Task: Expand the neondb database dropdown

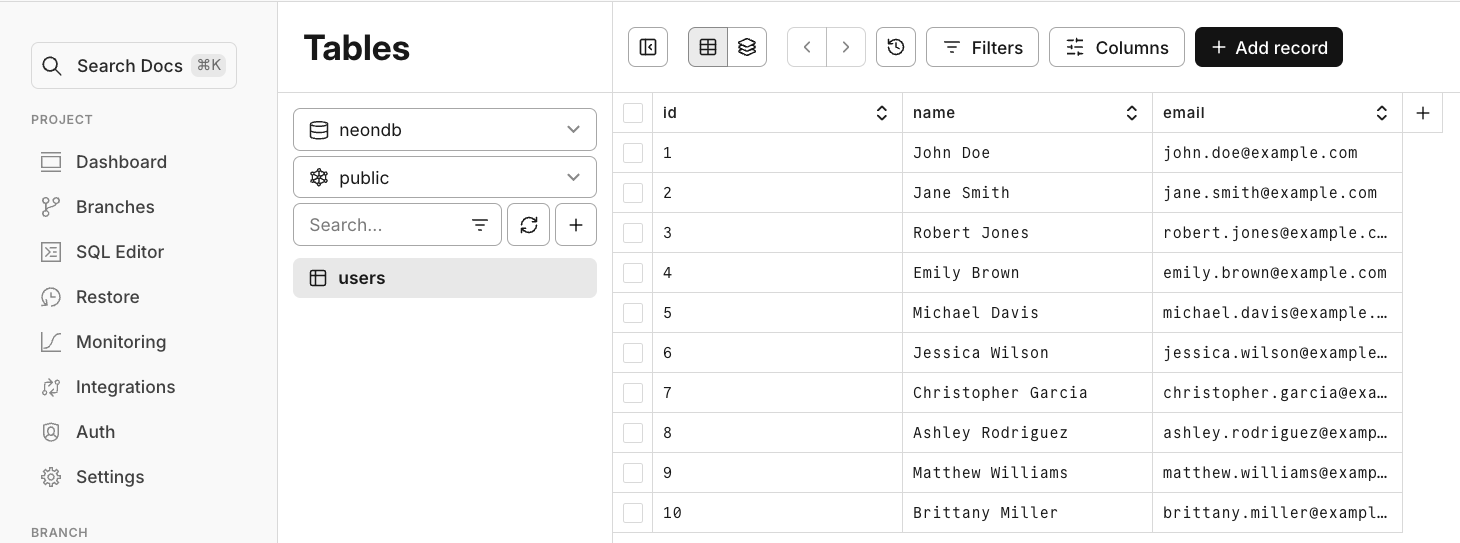Action: (445, 130)
